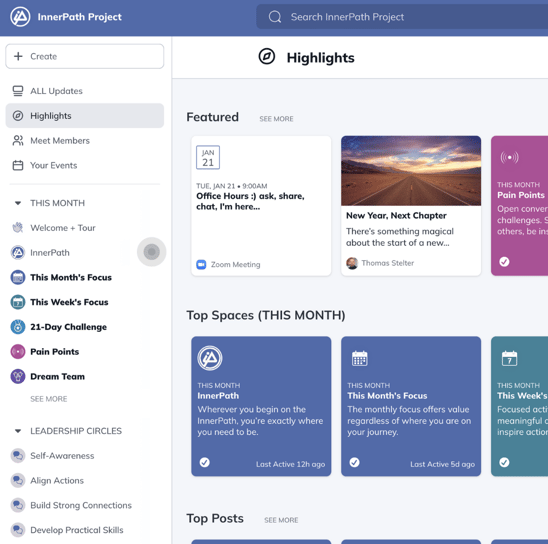
Task: Click the InnerPath sidebar space icon
Action: coord(18,253)
